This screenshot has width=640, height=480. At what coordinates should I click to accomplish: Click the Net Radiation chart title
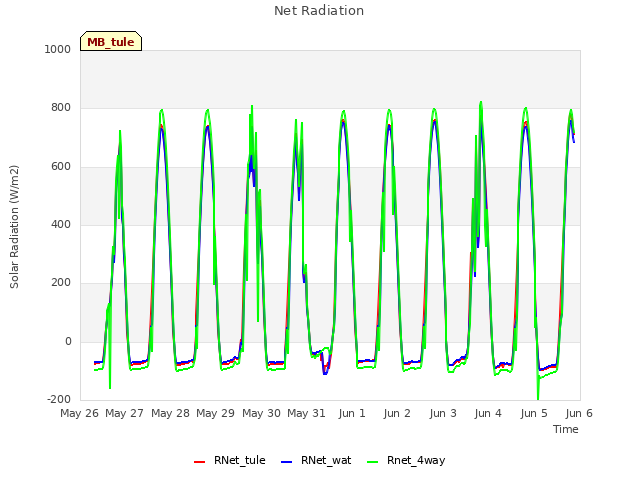pos(319,11)
